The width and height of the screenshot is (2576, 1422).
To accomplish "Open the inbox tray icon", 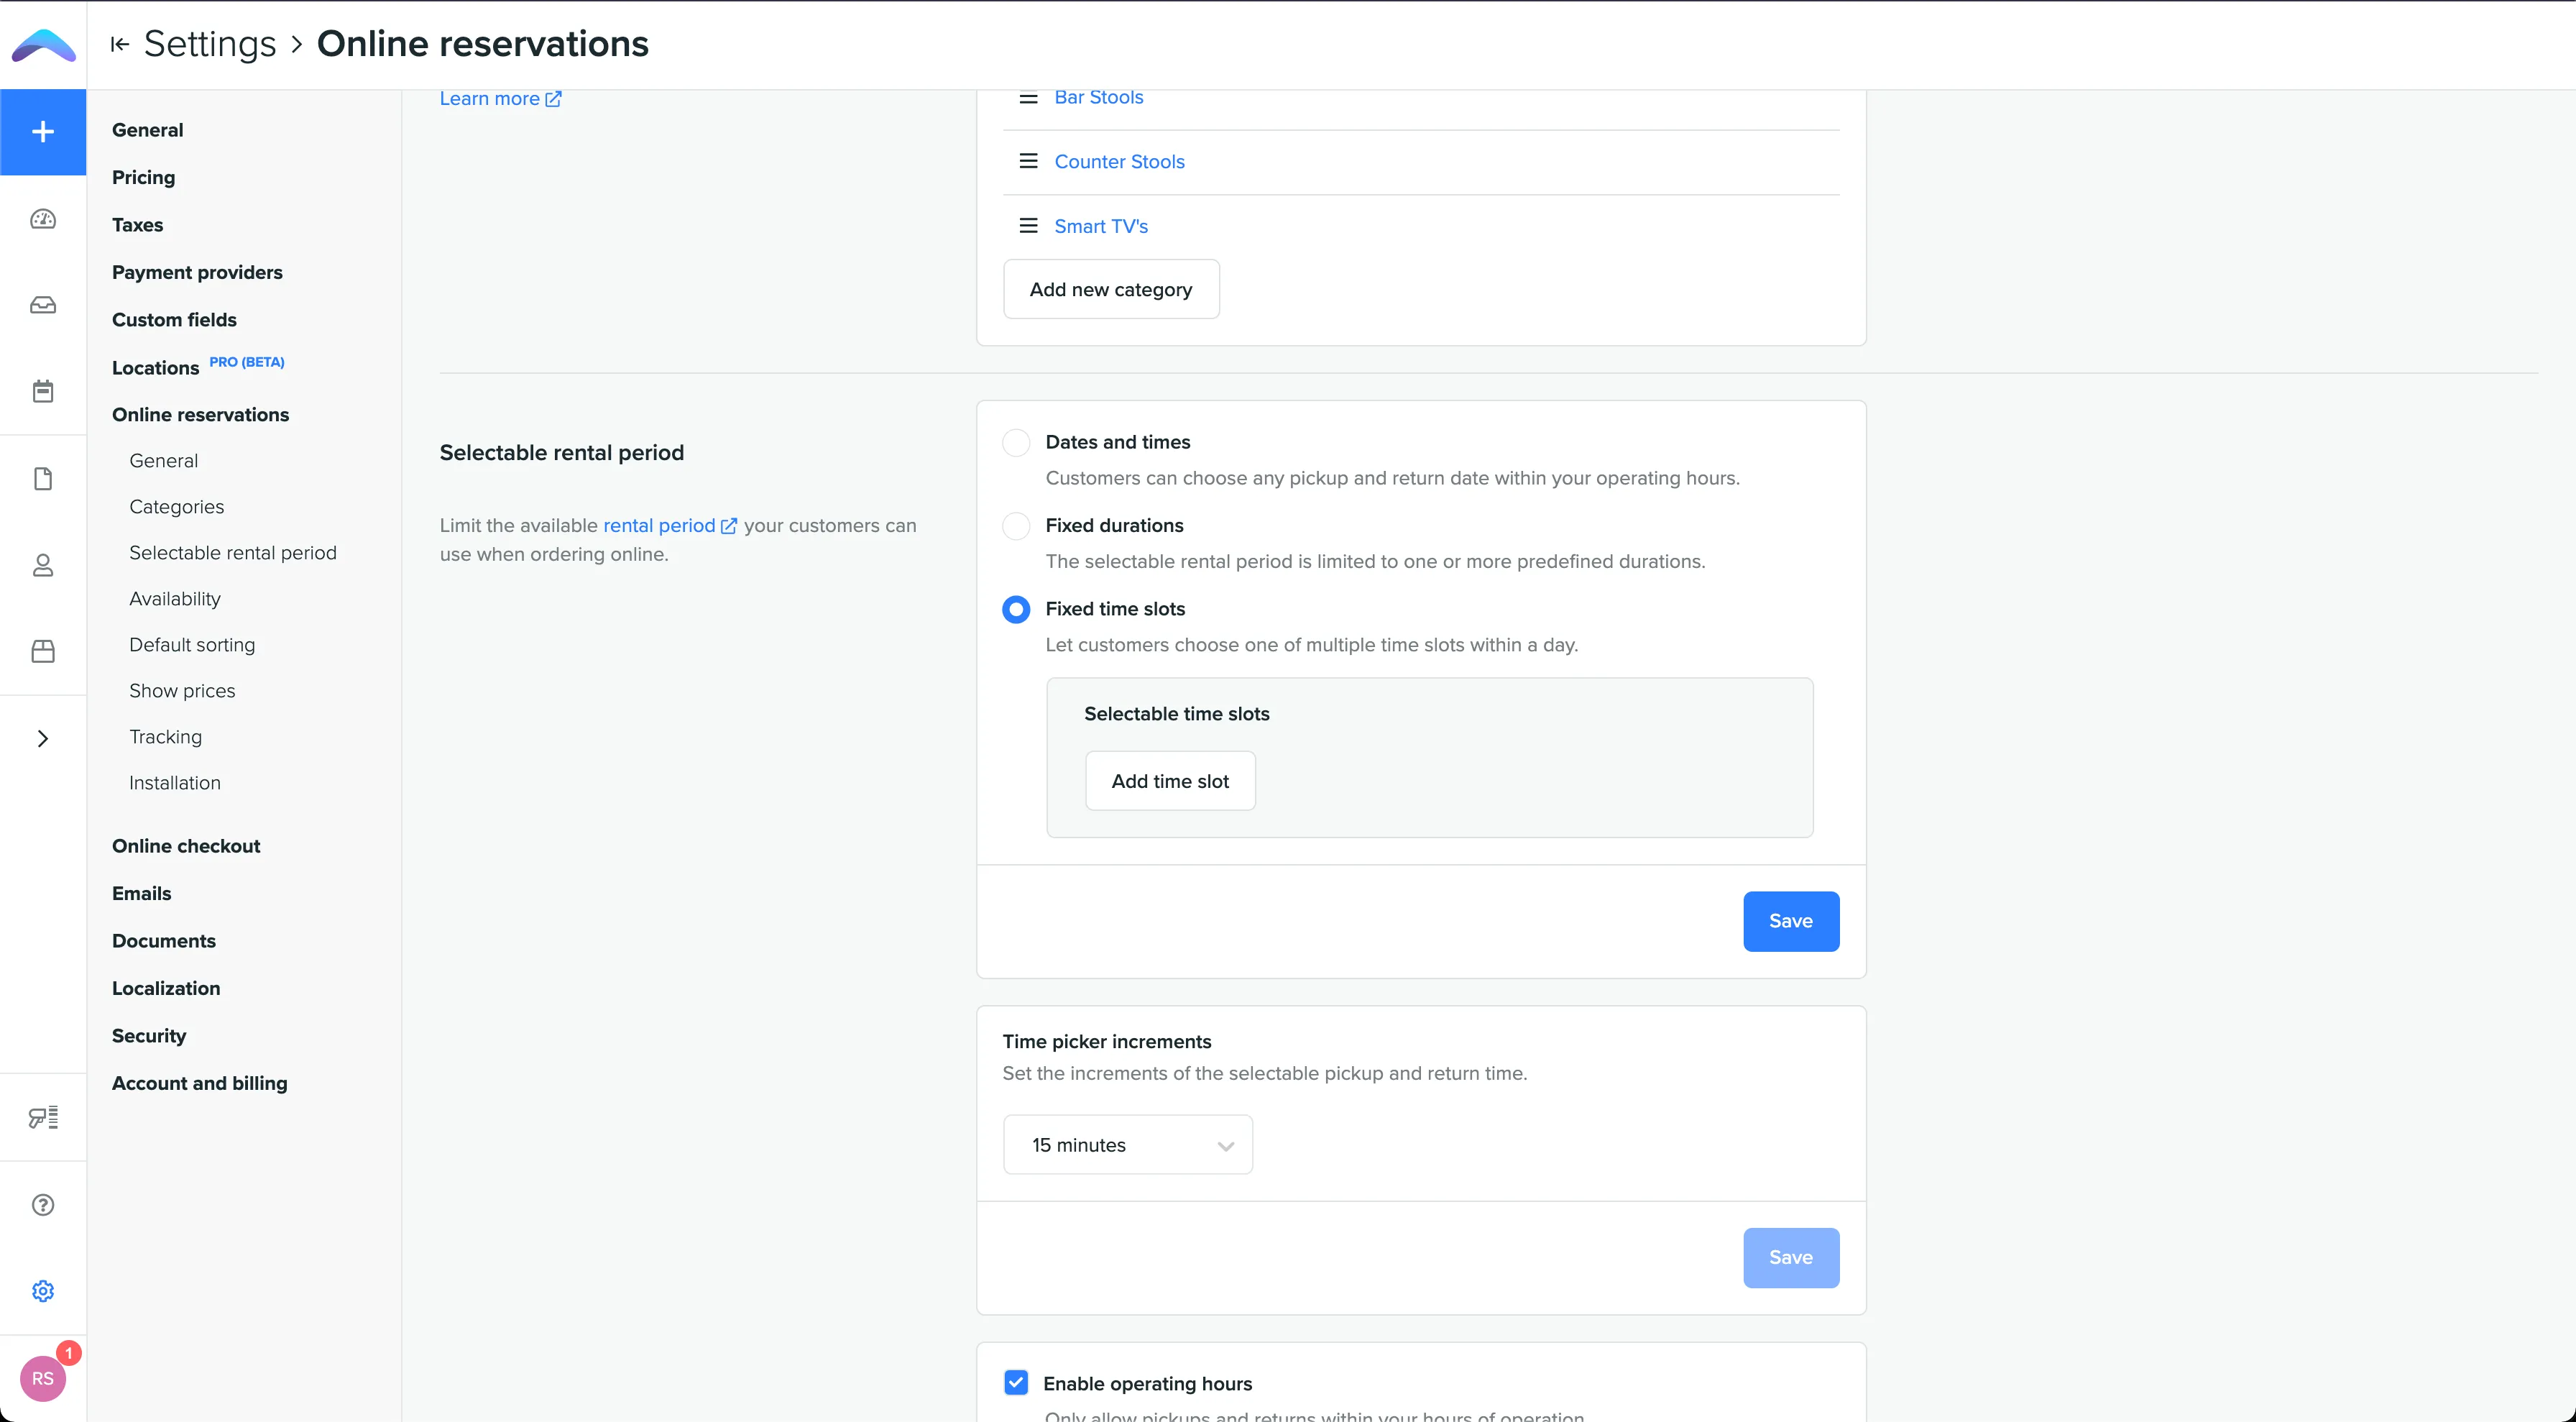I will pos(43,305).
